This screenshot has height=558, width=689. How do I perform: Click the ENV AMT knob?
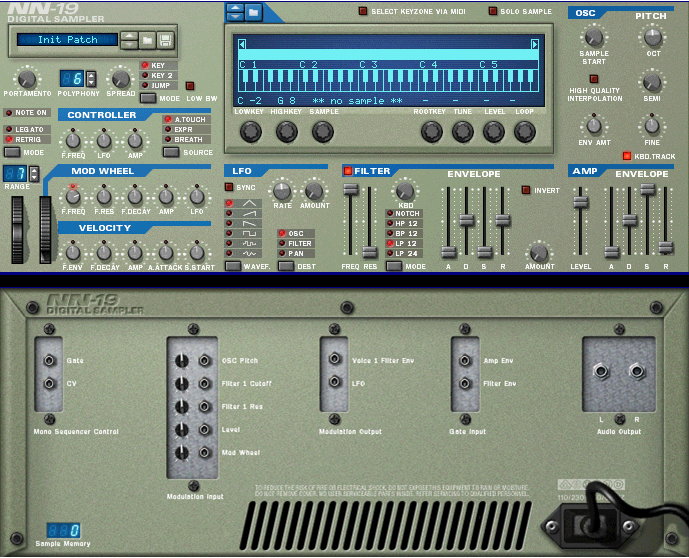pyautogui.click(x=594, y=126)
